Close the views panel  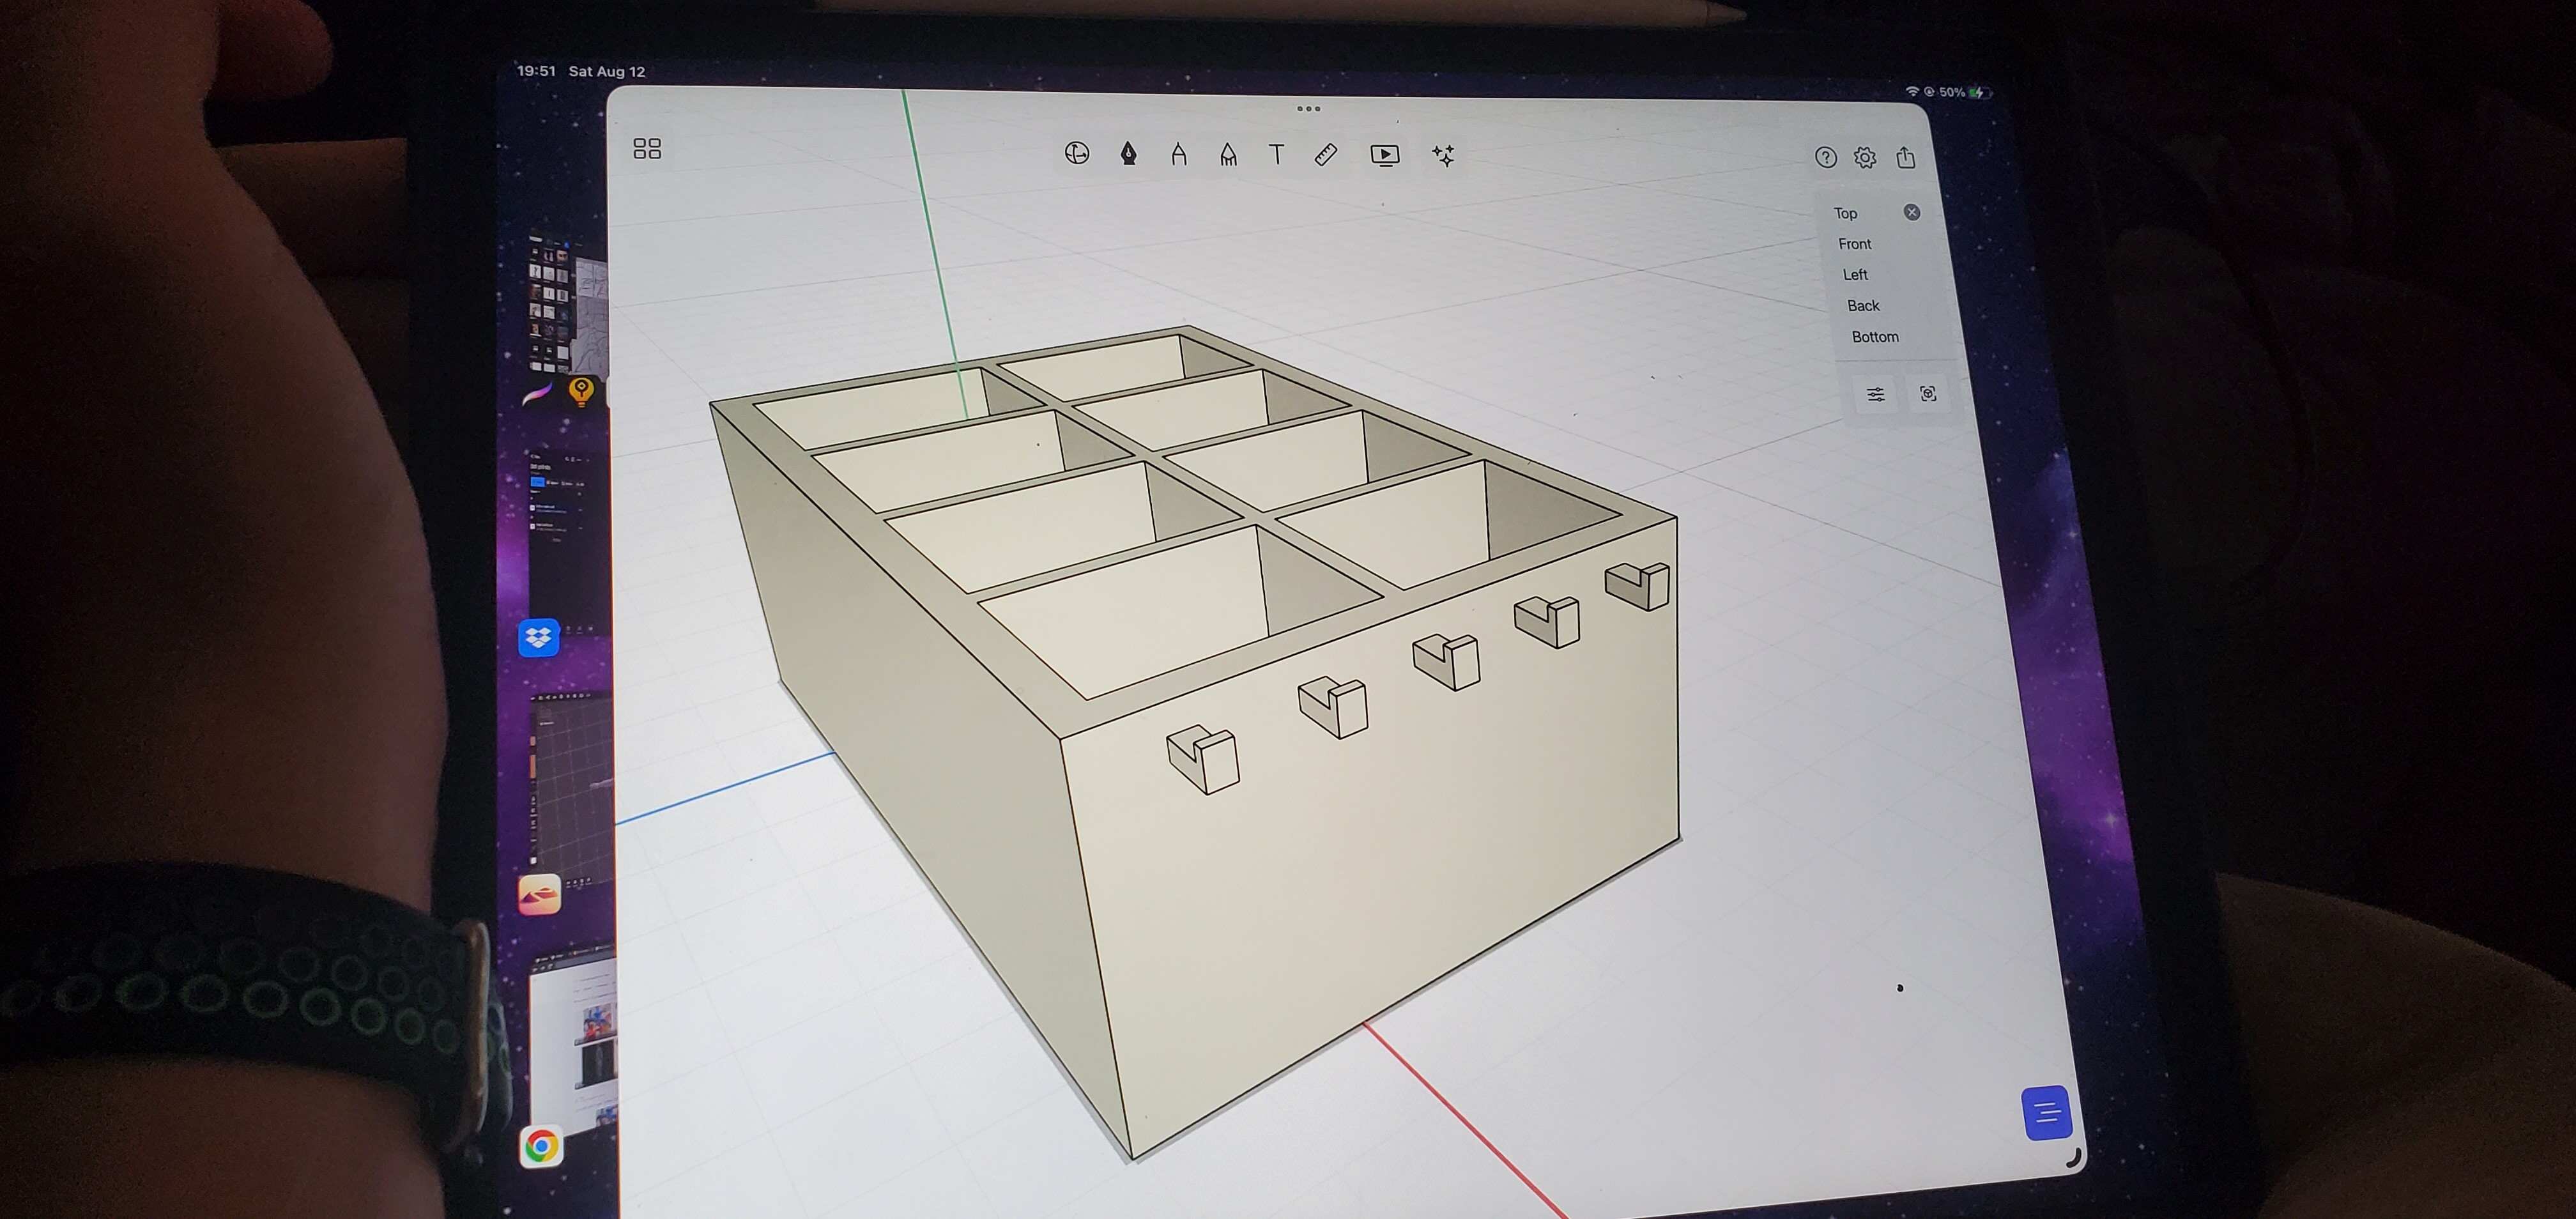pyautogui.click(x=1912, y=212)
